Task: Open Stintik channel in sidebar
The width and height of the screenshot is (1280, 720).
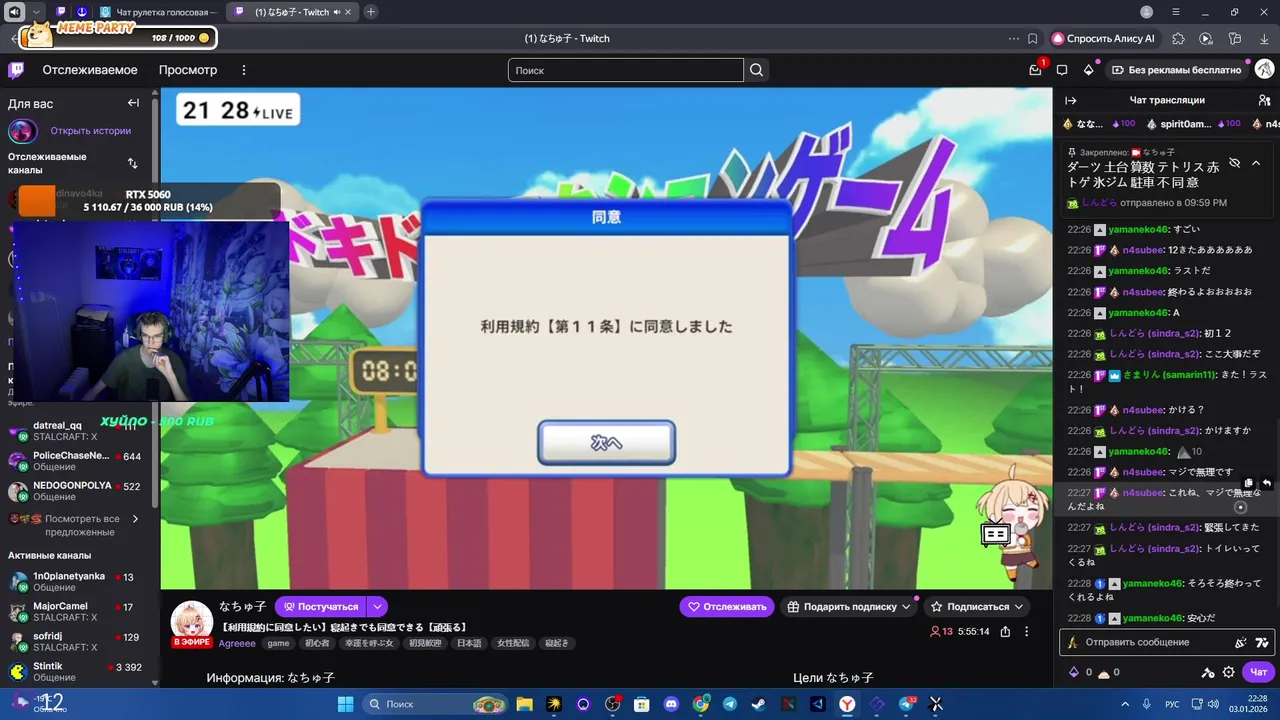Action: (76, 672)
